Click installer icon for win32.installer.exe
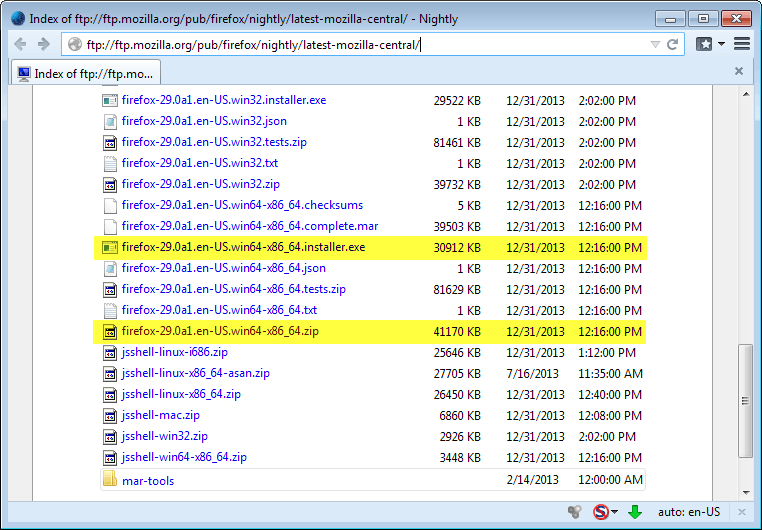Image resolution: width=762 pixels, height=530 pixels. point(110,101)
